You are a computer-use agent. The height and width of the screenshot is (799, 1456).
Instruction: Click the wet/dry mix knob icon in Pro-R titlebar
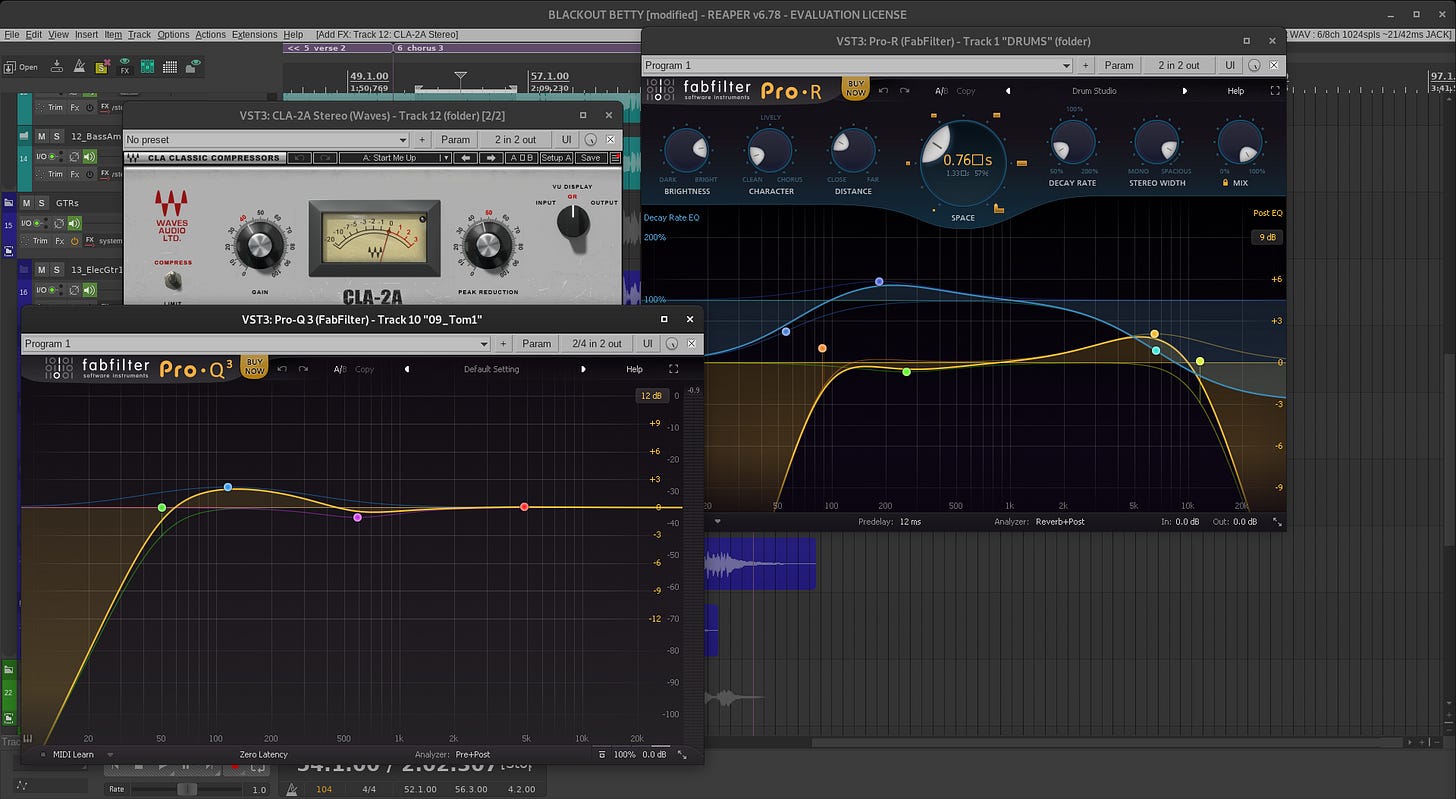pos(1254,65)
